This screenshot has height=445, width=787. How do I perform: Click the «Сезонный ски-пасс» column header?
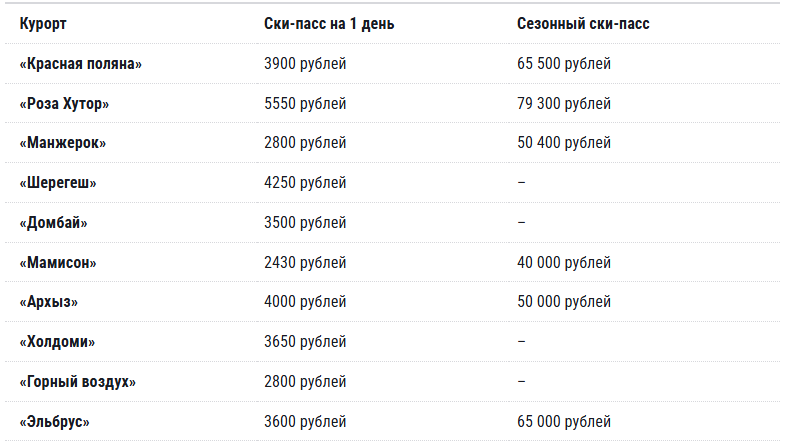[583, 24]
